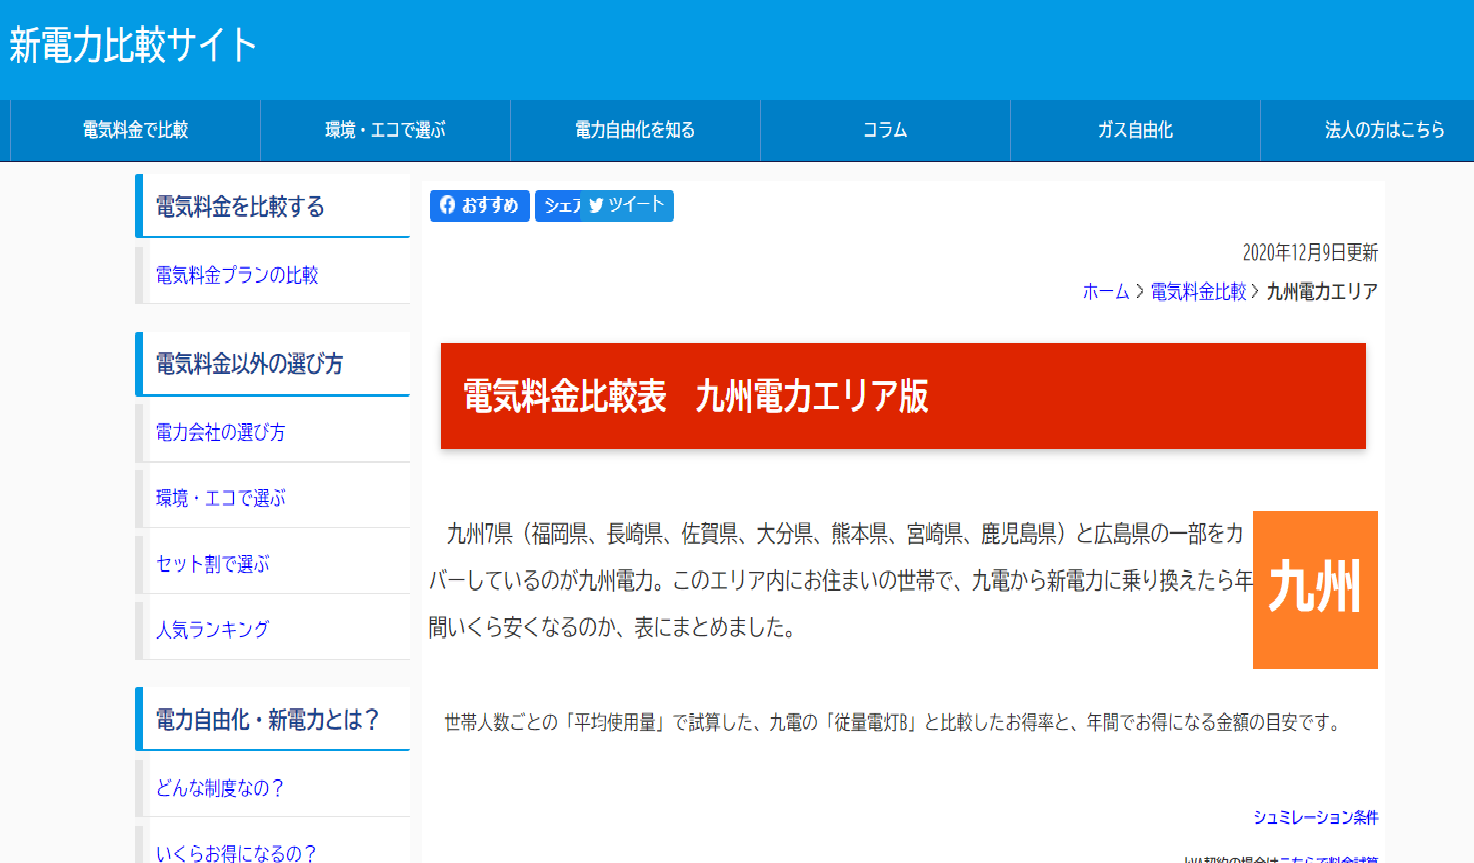The height and width of the screenshot is (863, 1474).
Task: Click the Facebook シェア button
Action: 558,205
